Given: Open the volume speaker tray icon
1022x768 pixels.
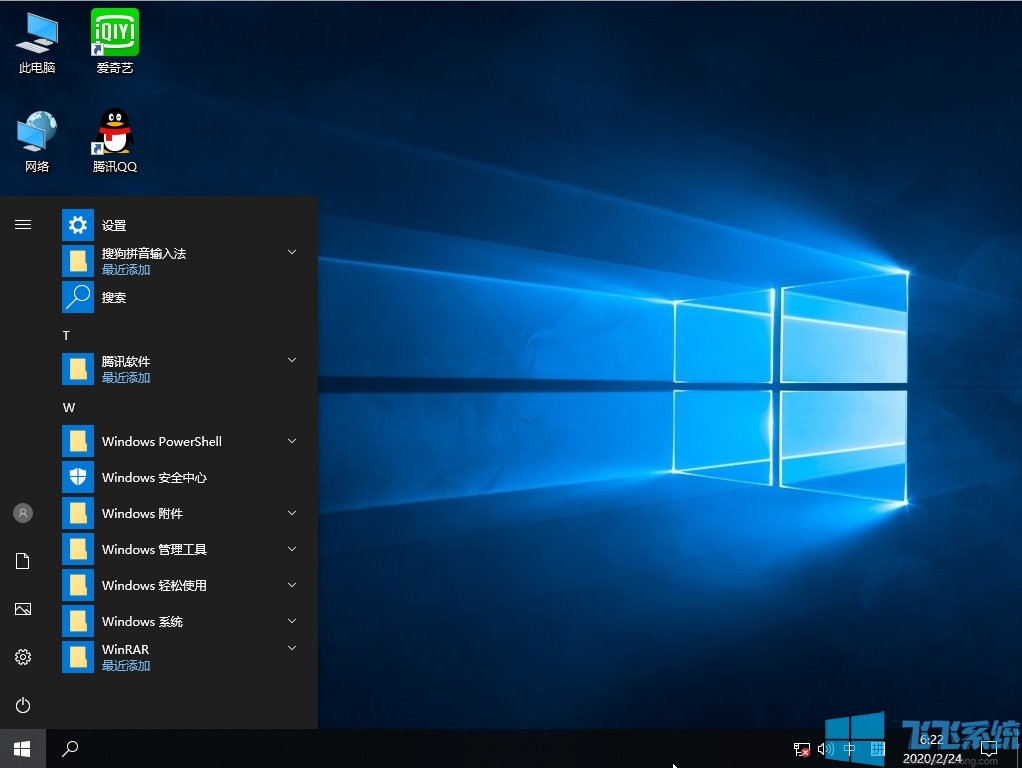Looking at the screenshot, I should click(x=825, y=749).
